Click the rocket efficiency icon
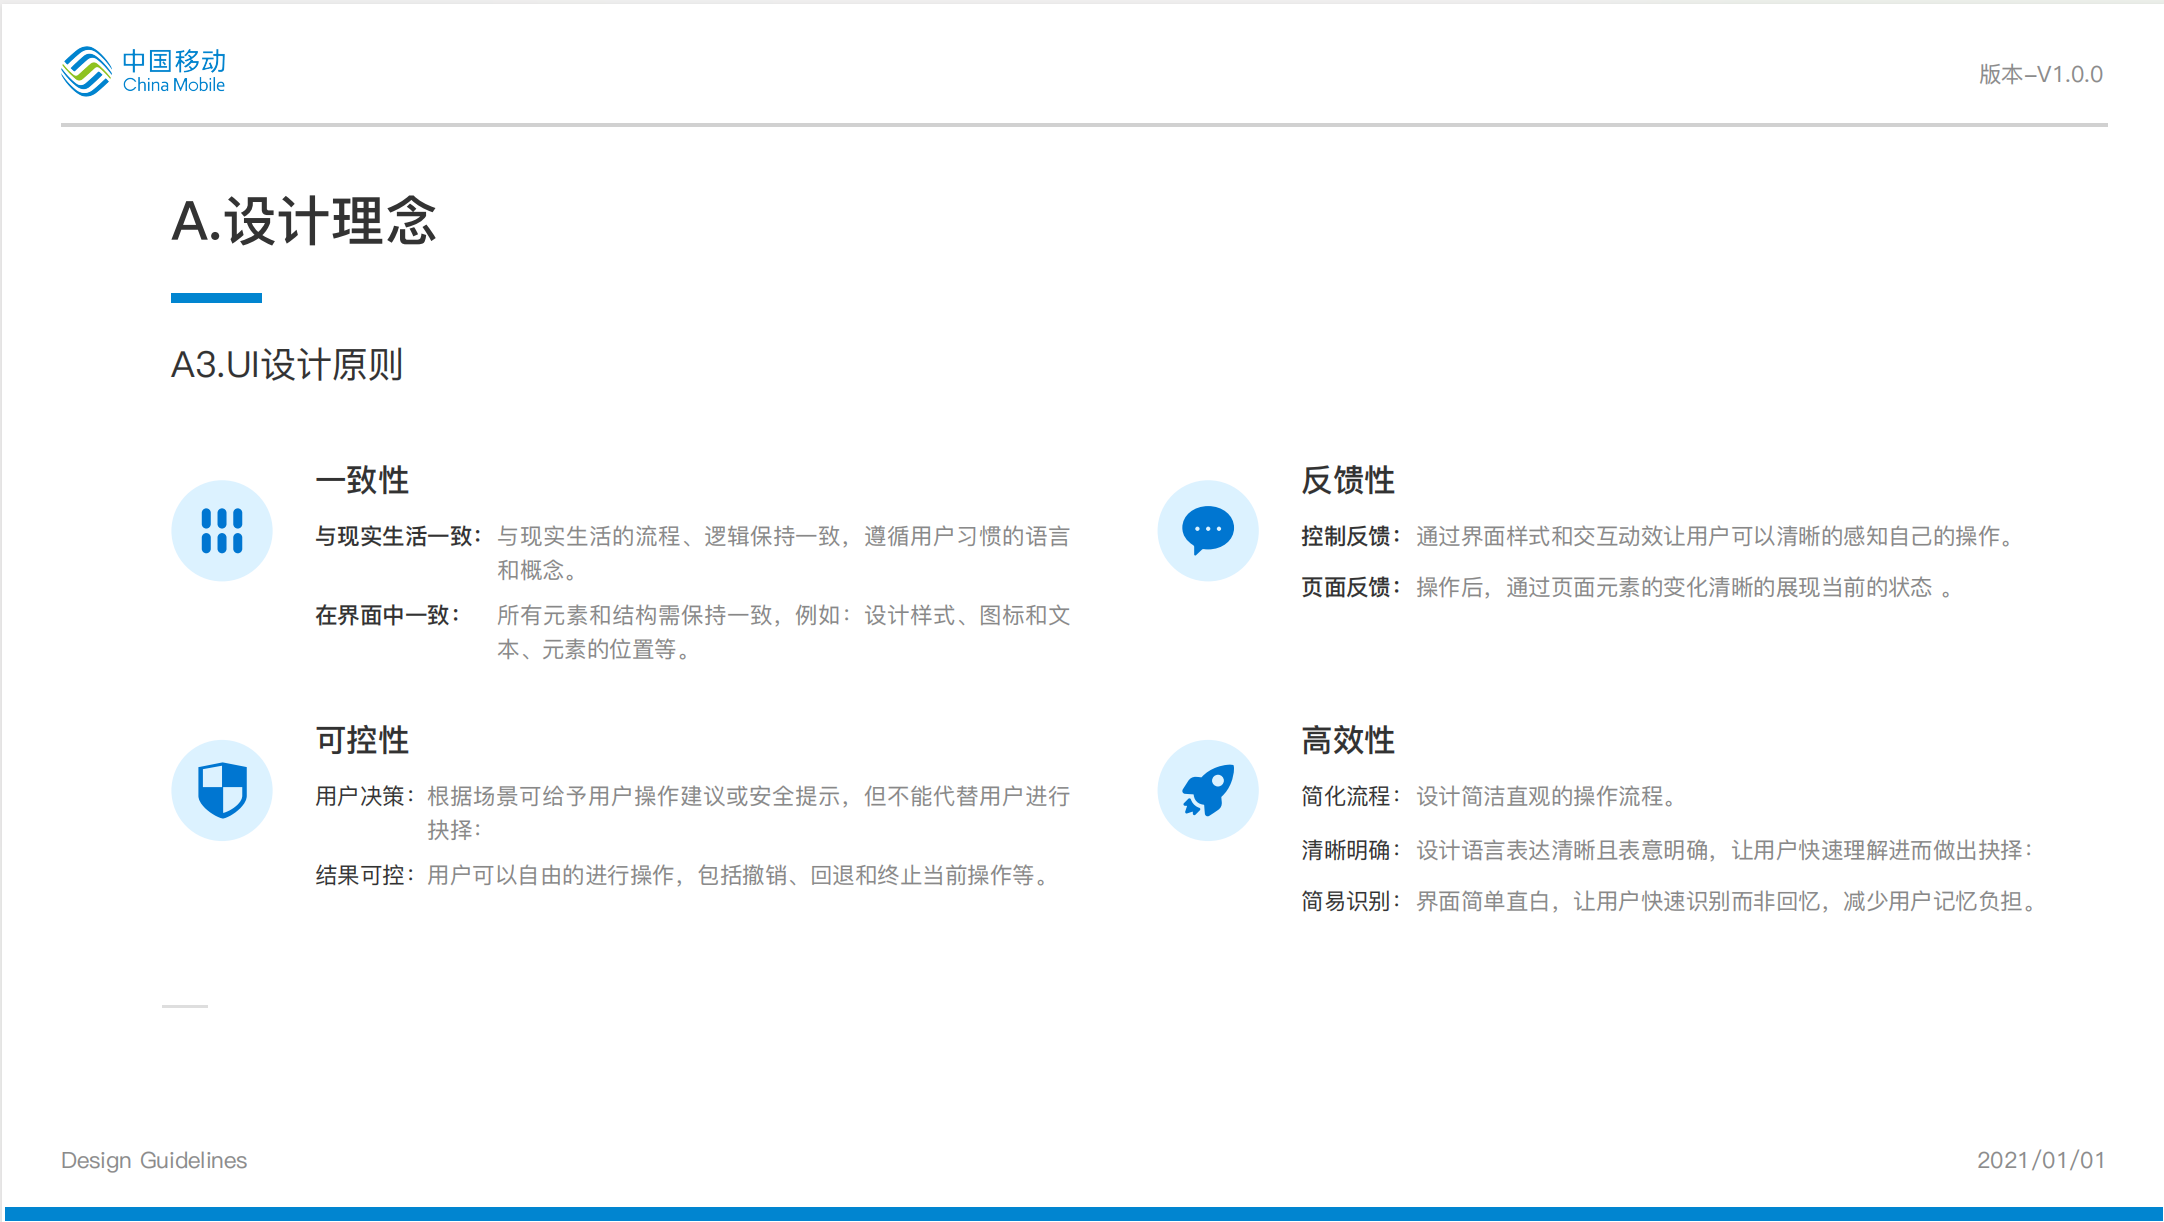This screenshot has height=1222, width=2164. click(1208, 790)
